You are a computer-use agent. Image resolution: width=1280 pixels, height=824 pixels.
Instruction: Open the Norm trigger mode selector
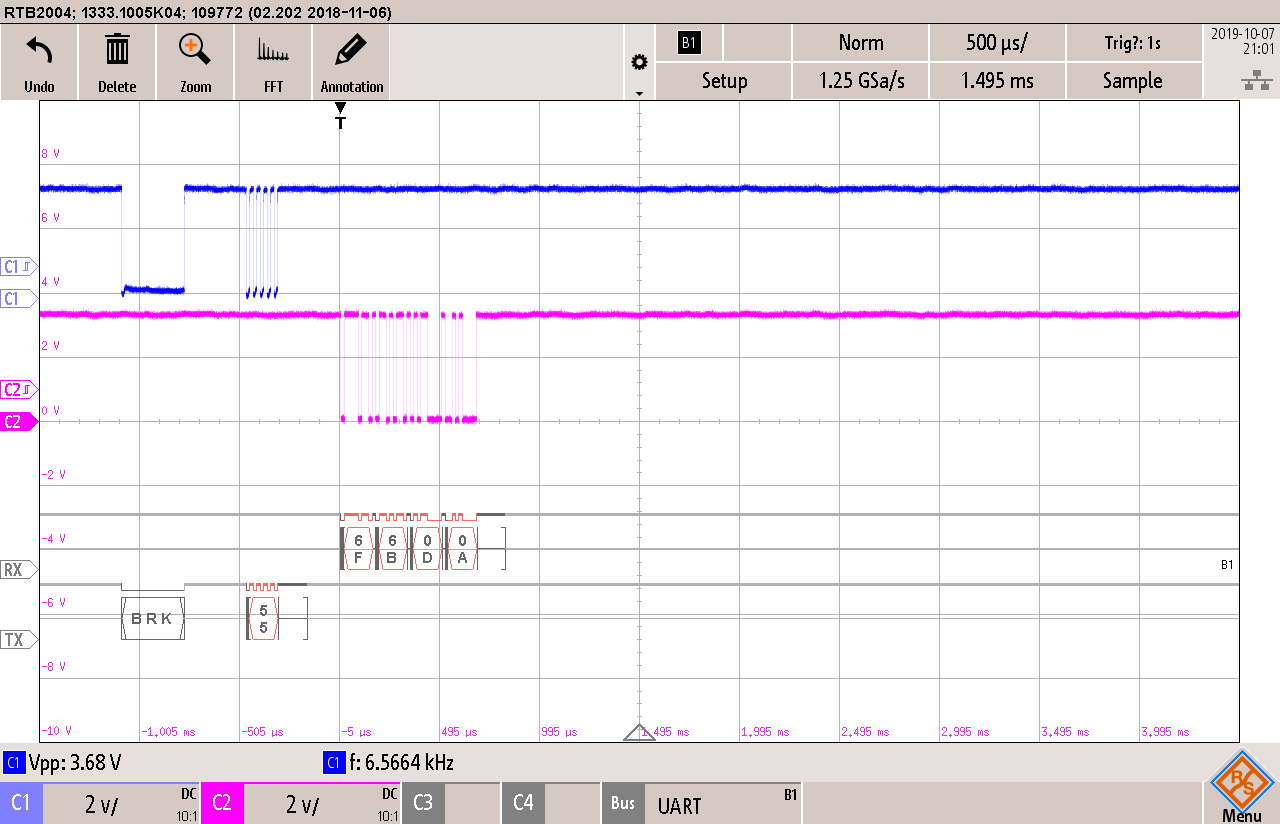tap(860, 43)
